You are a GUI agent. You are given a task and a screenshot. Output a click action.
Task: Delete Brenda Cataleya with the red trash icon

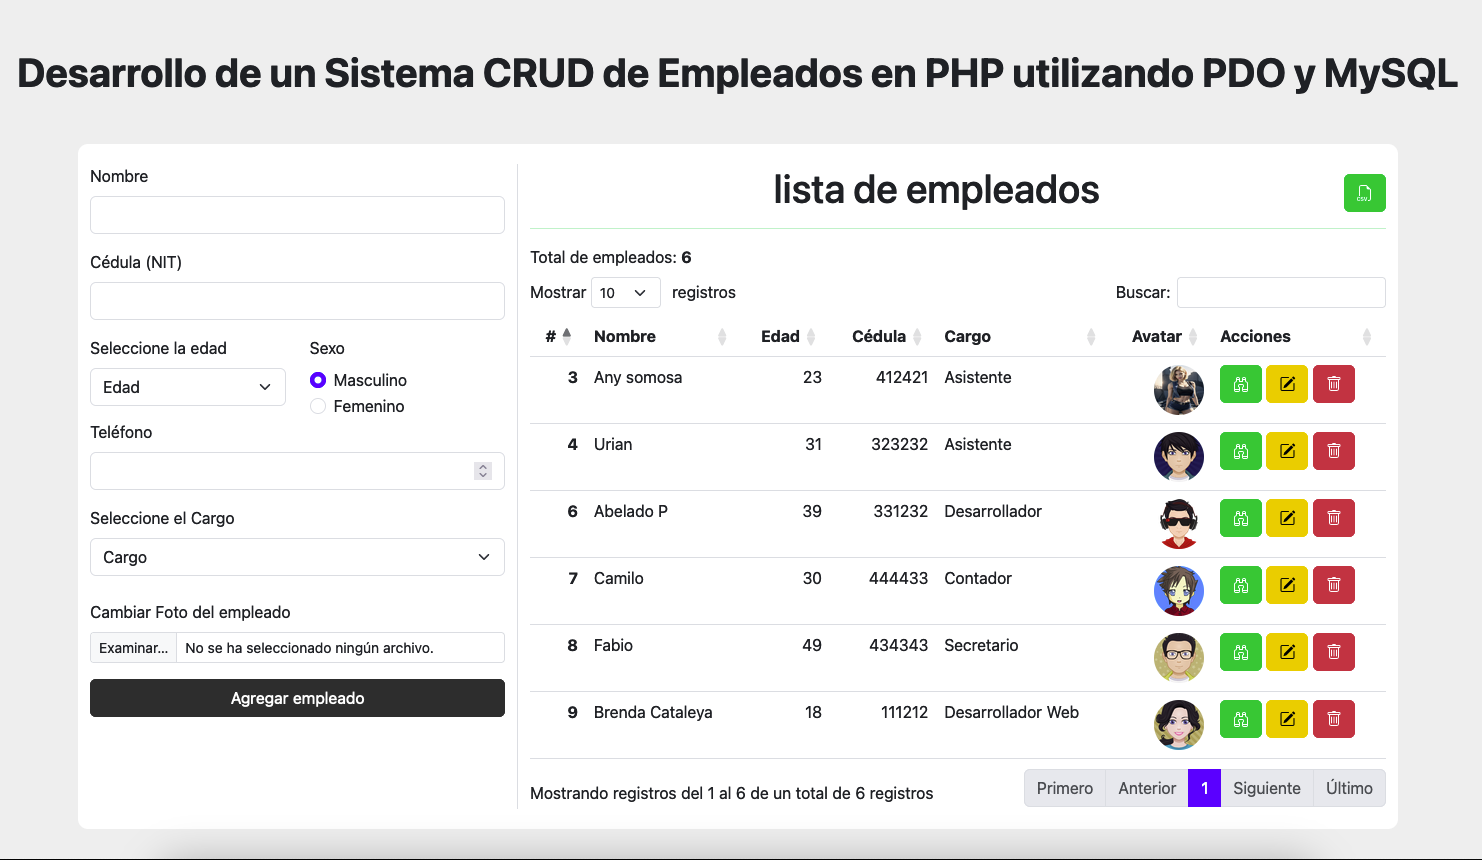tap(1334, 719)
